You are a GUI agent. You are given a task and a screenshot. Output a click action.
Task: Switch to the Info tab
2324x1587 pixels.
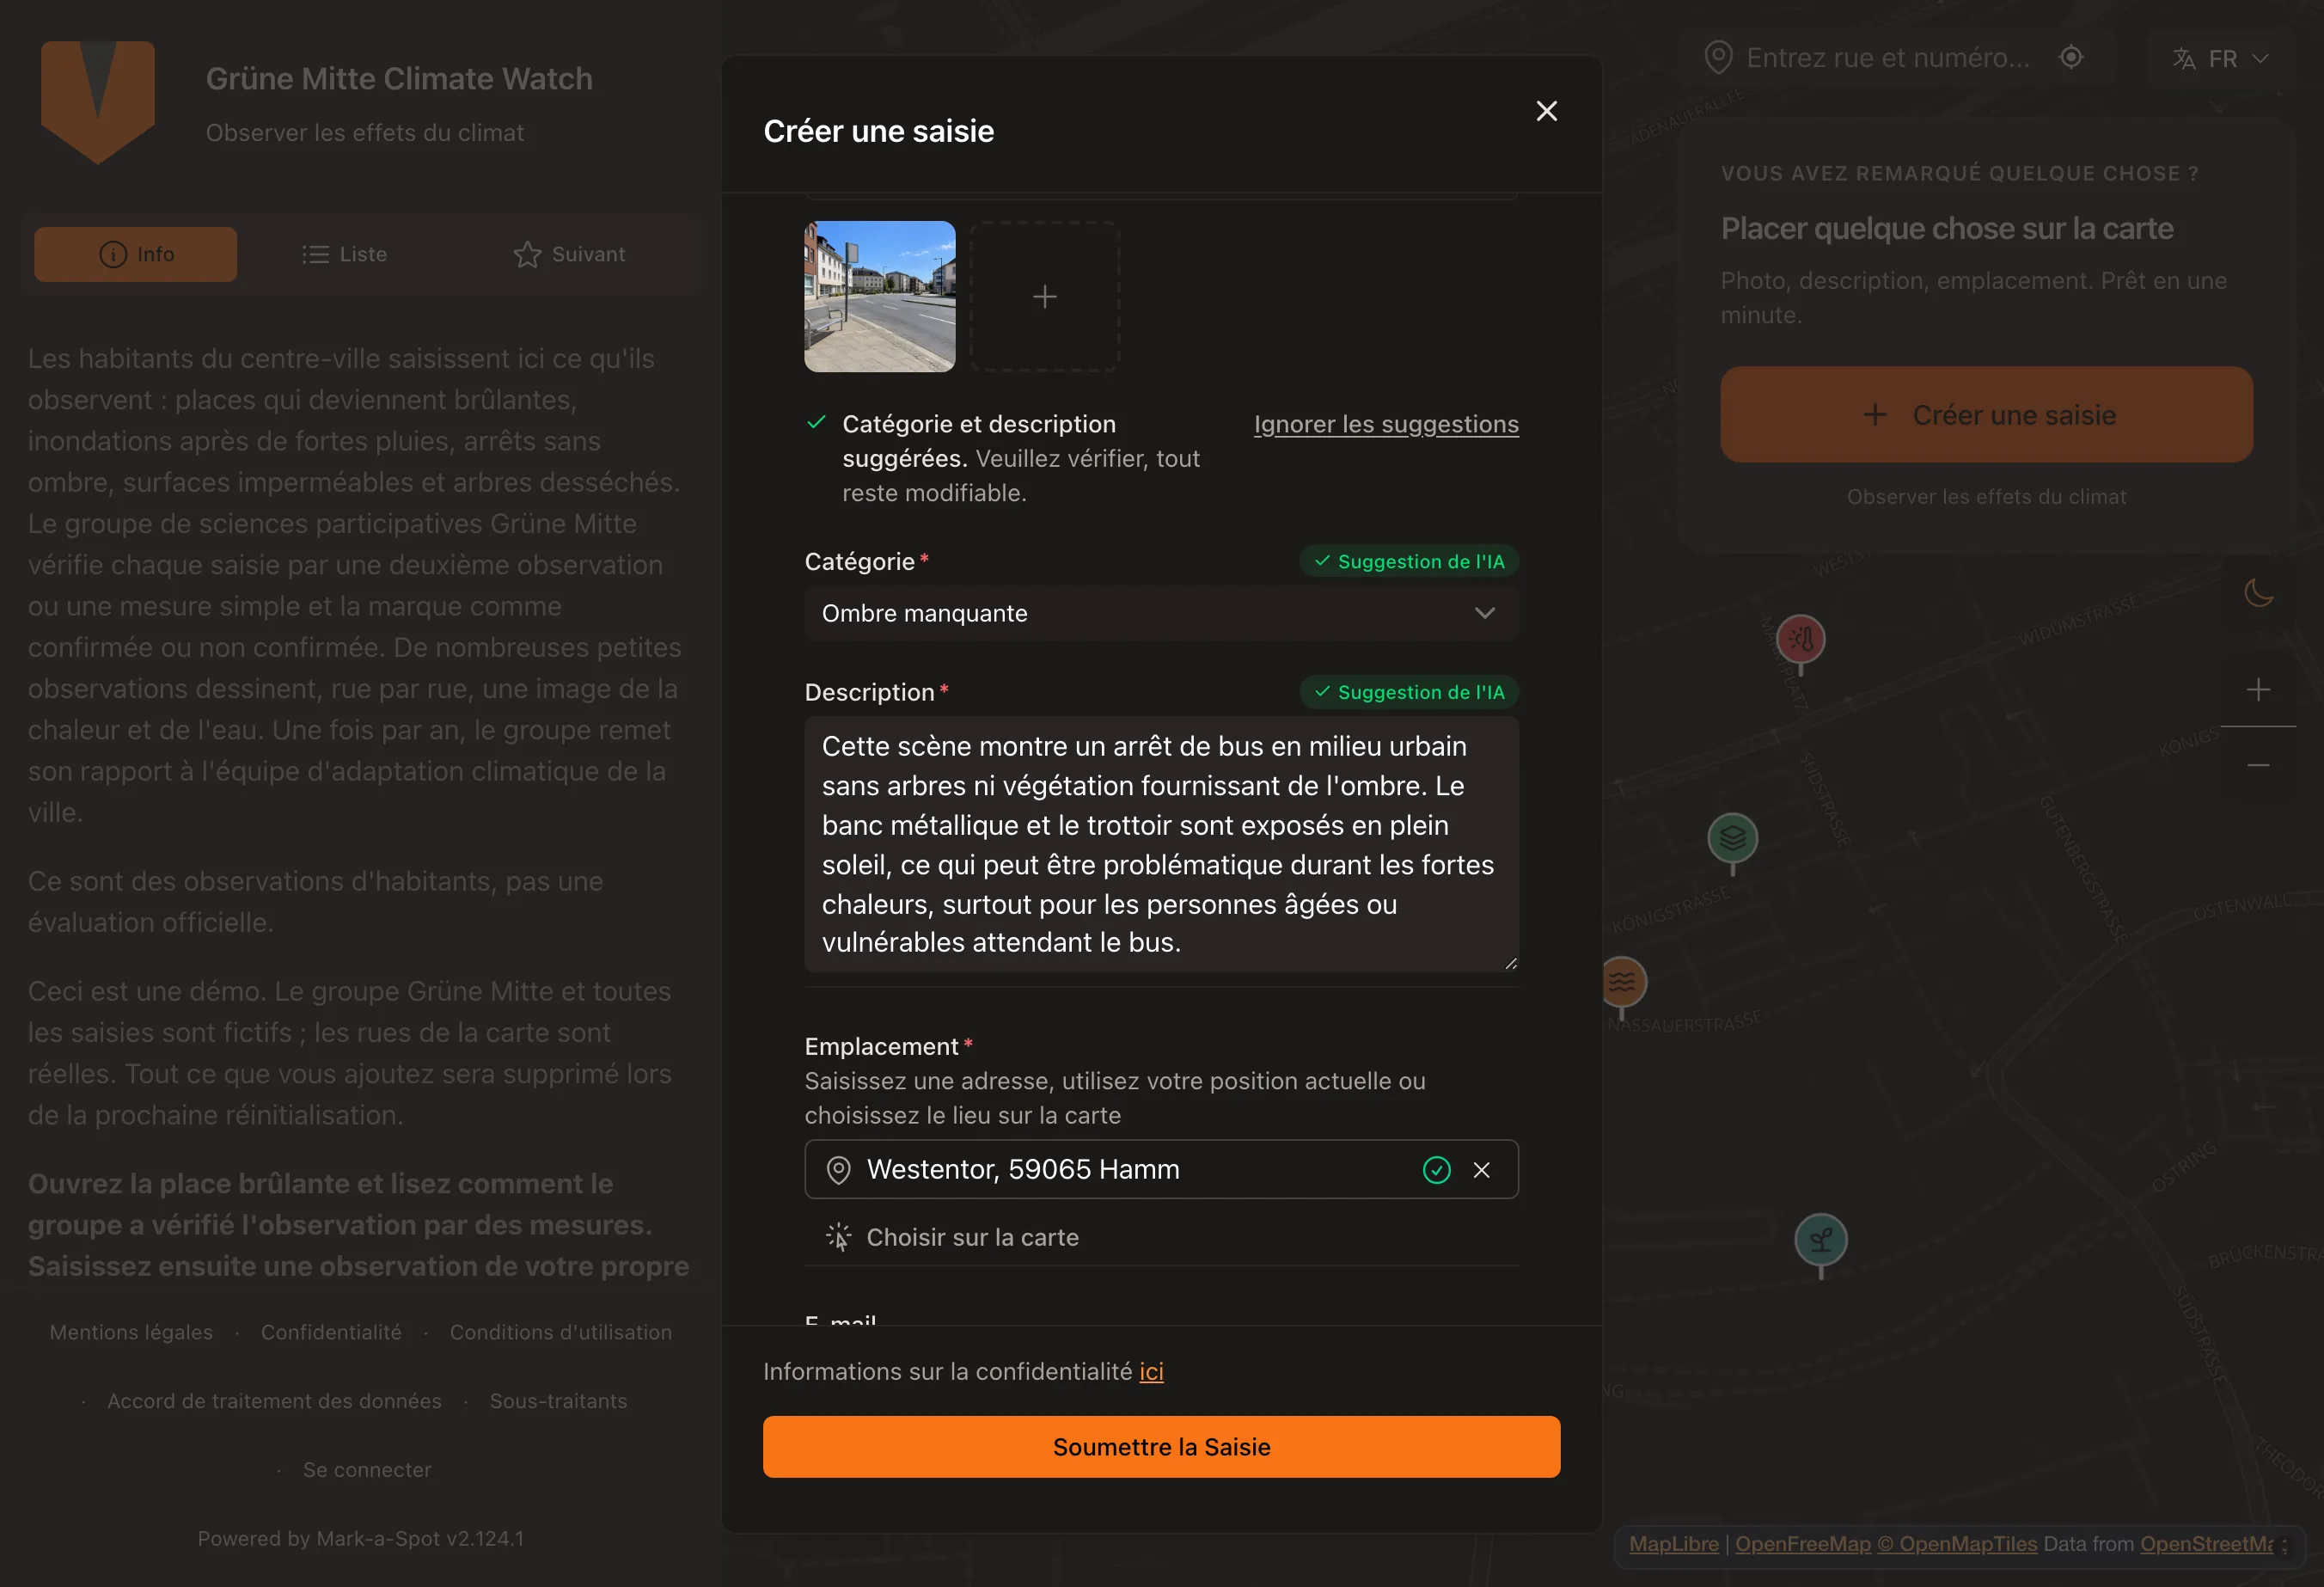(x=136, y=254)
